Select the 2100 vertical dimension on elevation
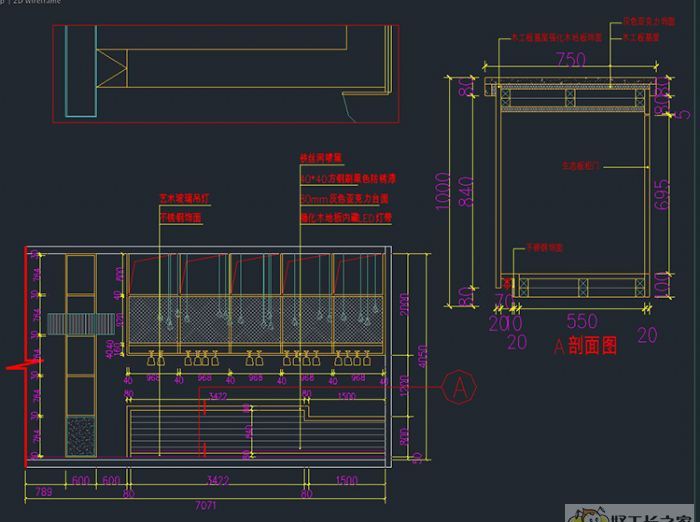700x522 pixels. pyautogui.click(x=403, y=301)
